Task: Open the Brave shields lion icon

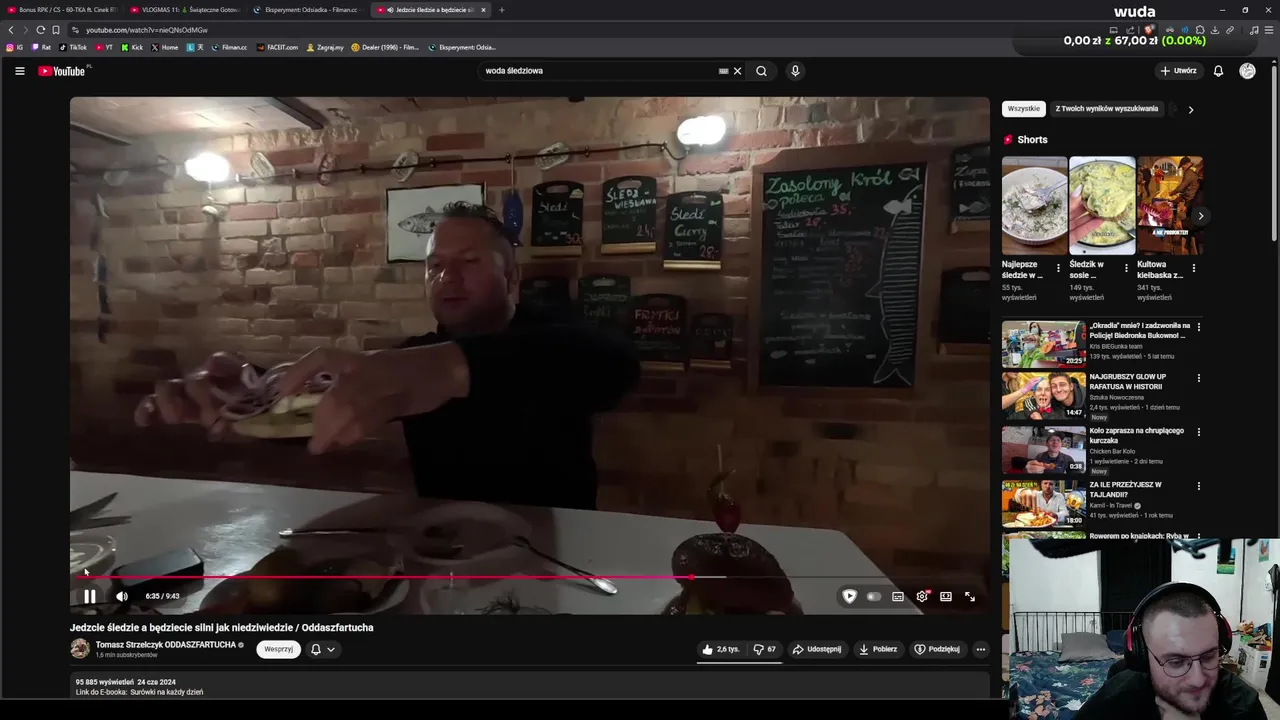Action: (1150, 30)
